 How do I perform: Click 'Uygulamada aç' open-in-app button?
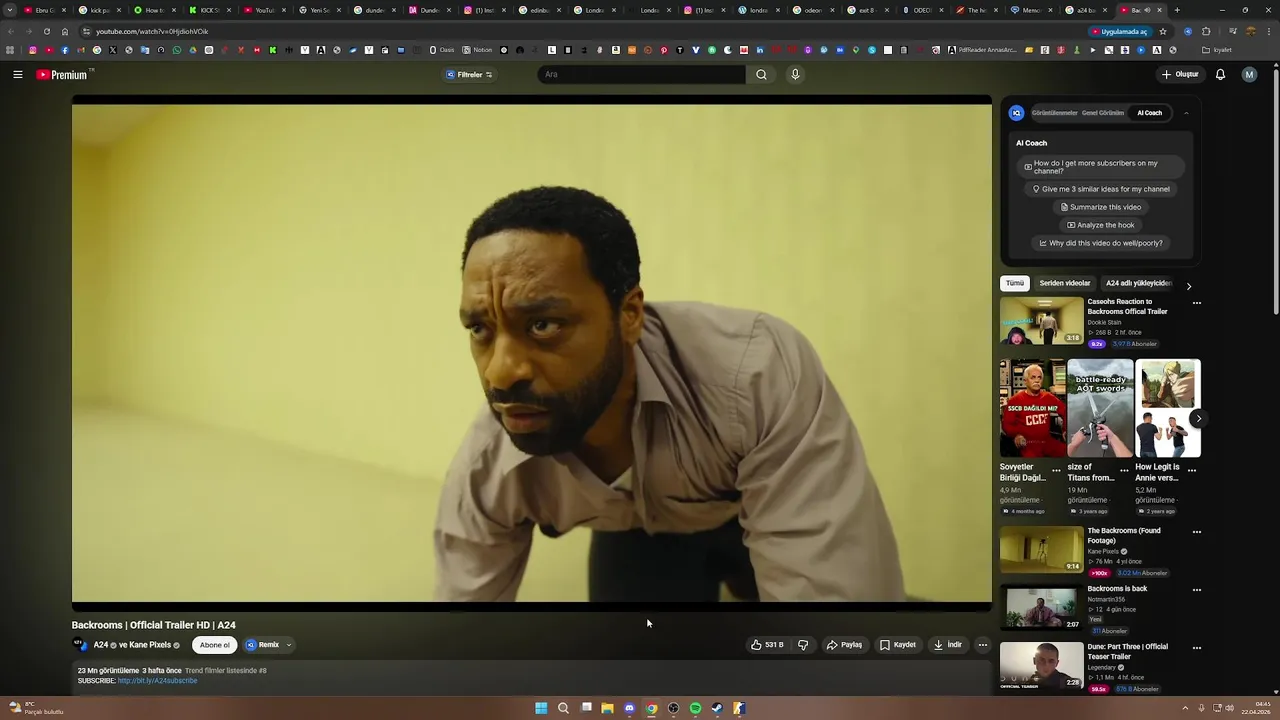[x=1119, y=31]
